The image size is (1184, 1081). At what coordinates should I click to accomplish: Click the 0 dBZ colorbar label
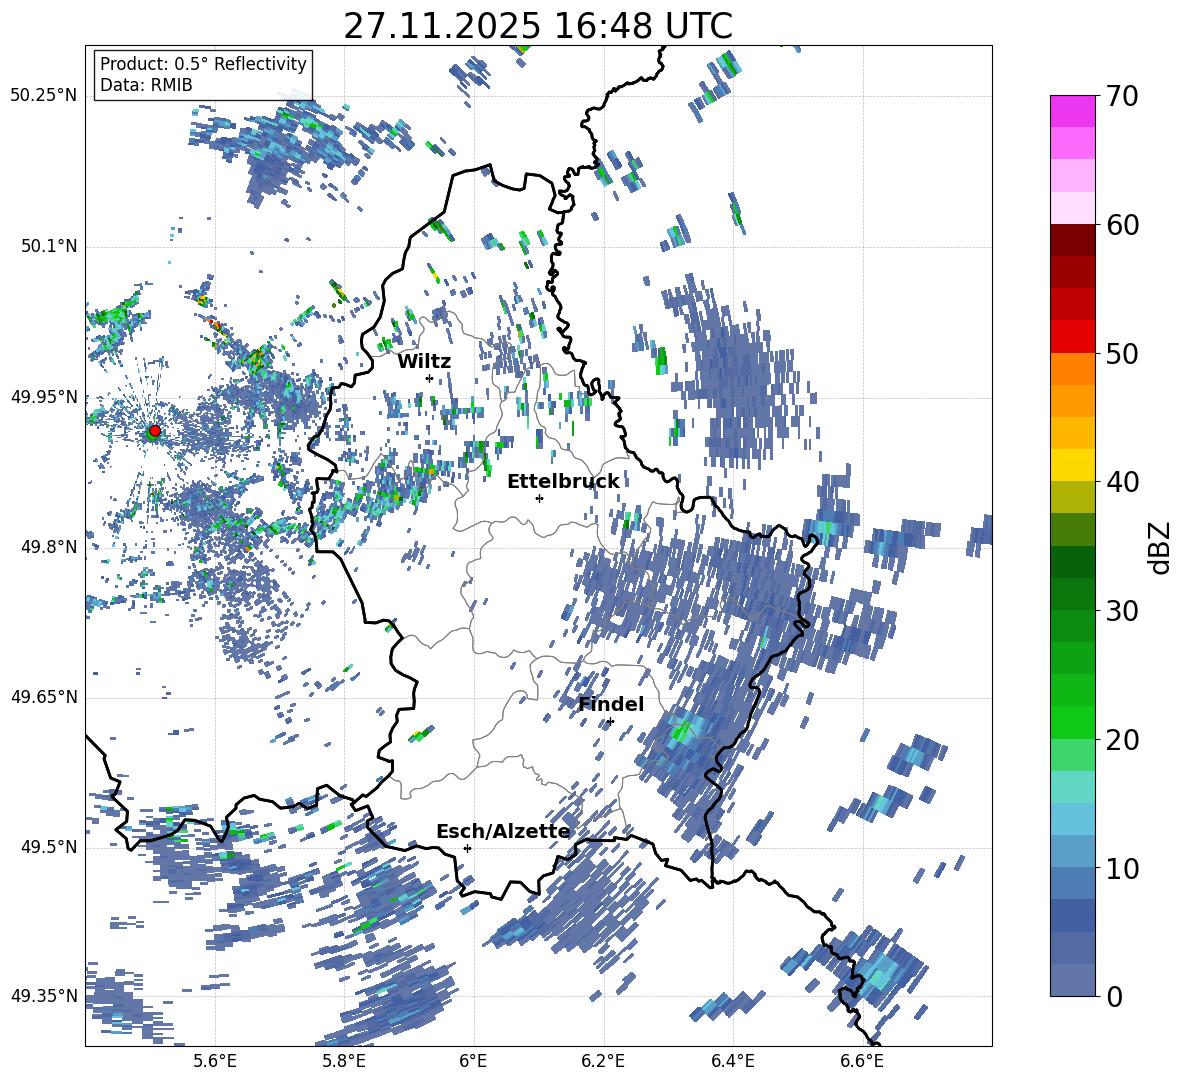point(1114,996)
